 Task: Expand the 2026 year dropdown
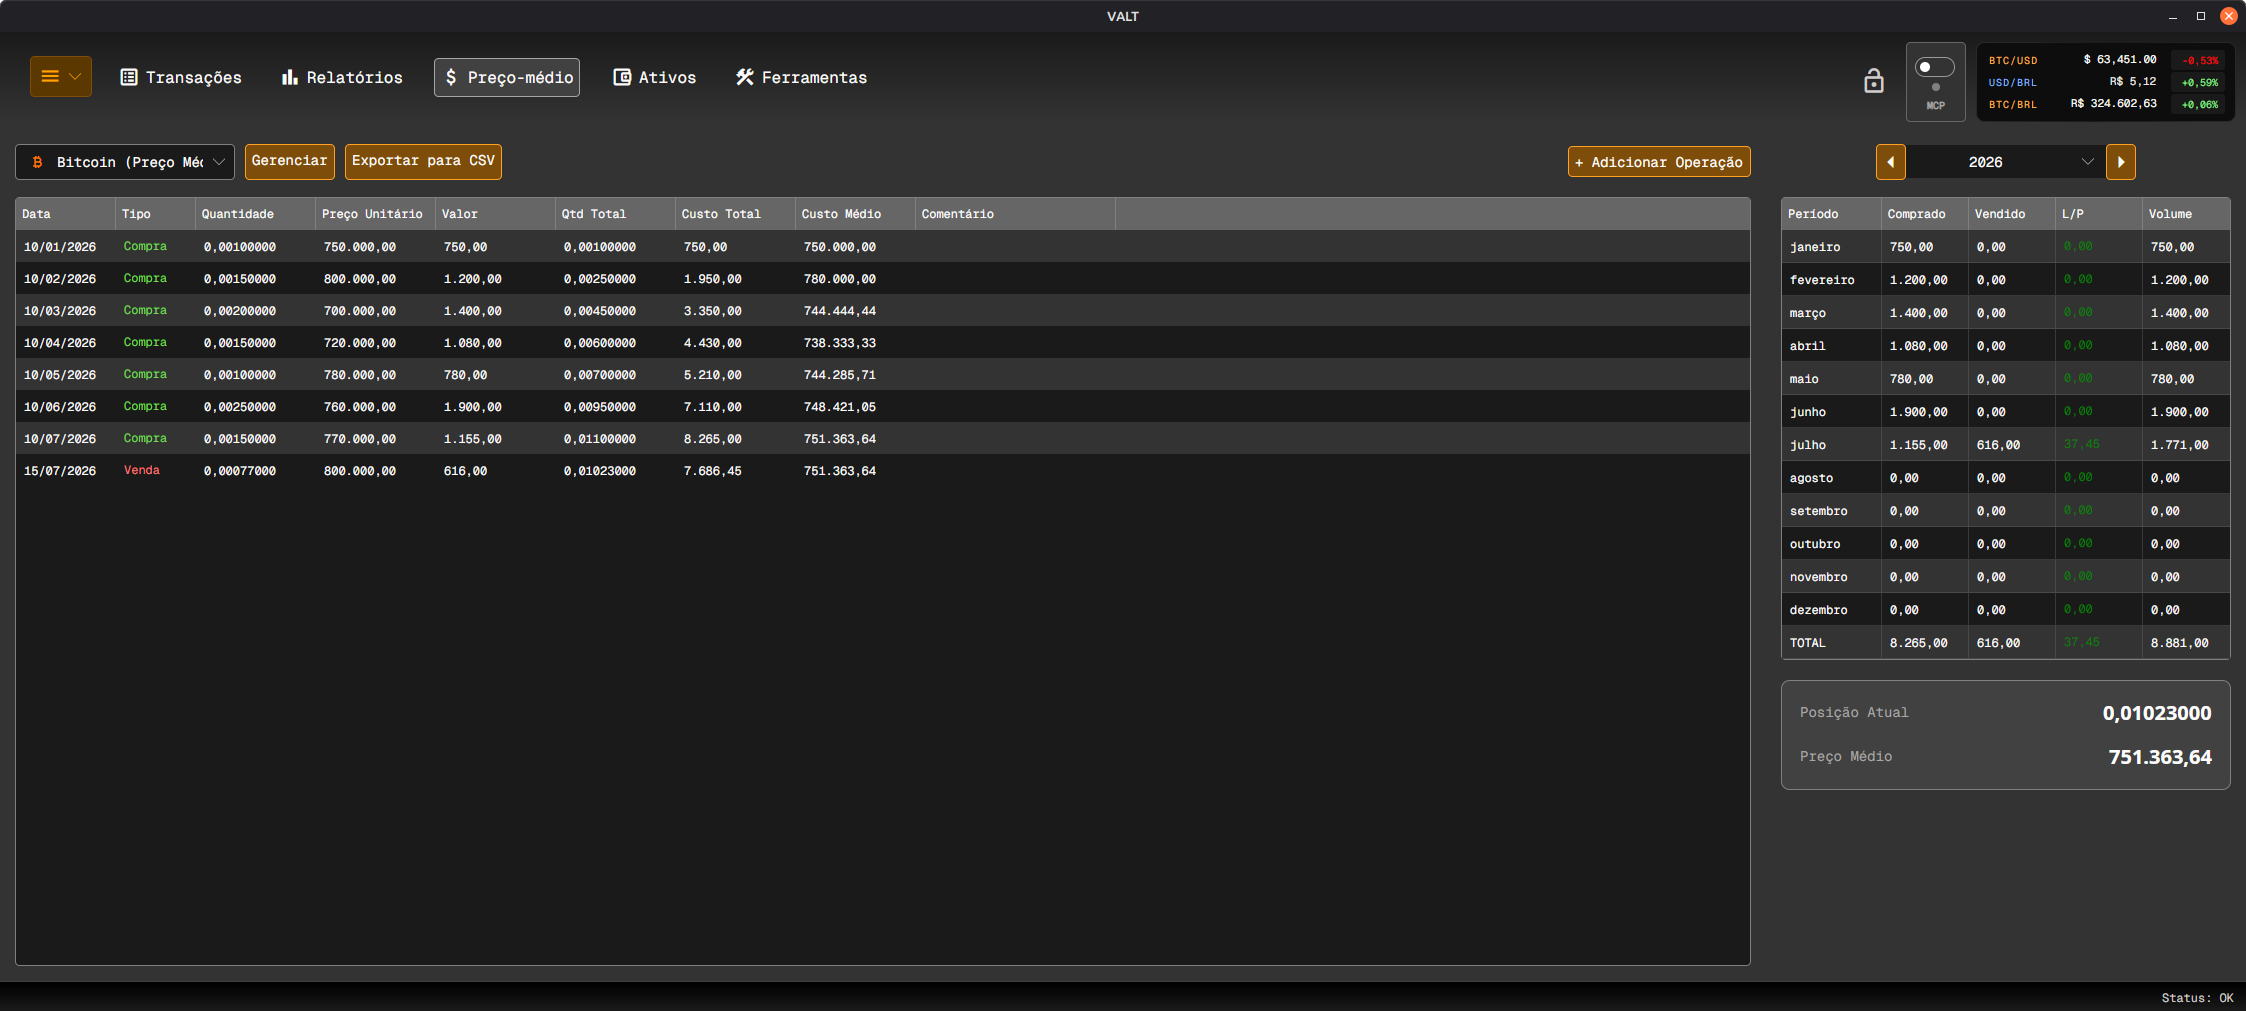[x=2005, y=162]
